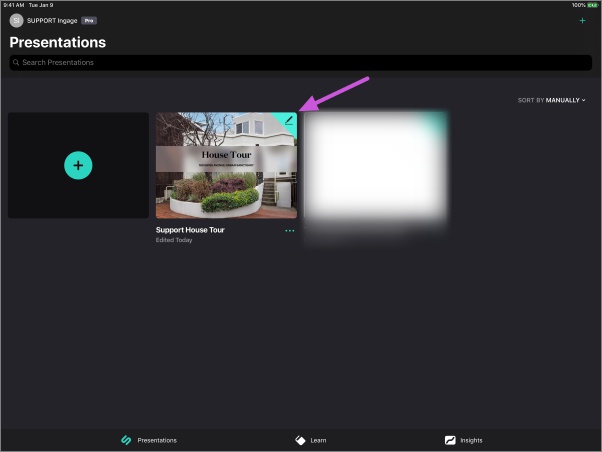This screenshot has height=452, width=602.
Task: Click the Support House Tour title
Action: coord(190,230)
